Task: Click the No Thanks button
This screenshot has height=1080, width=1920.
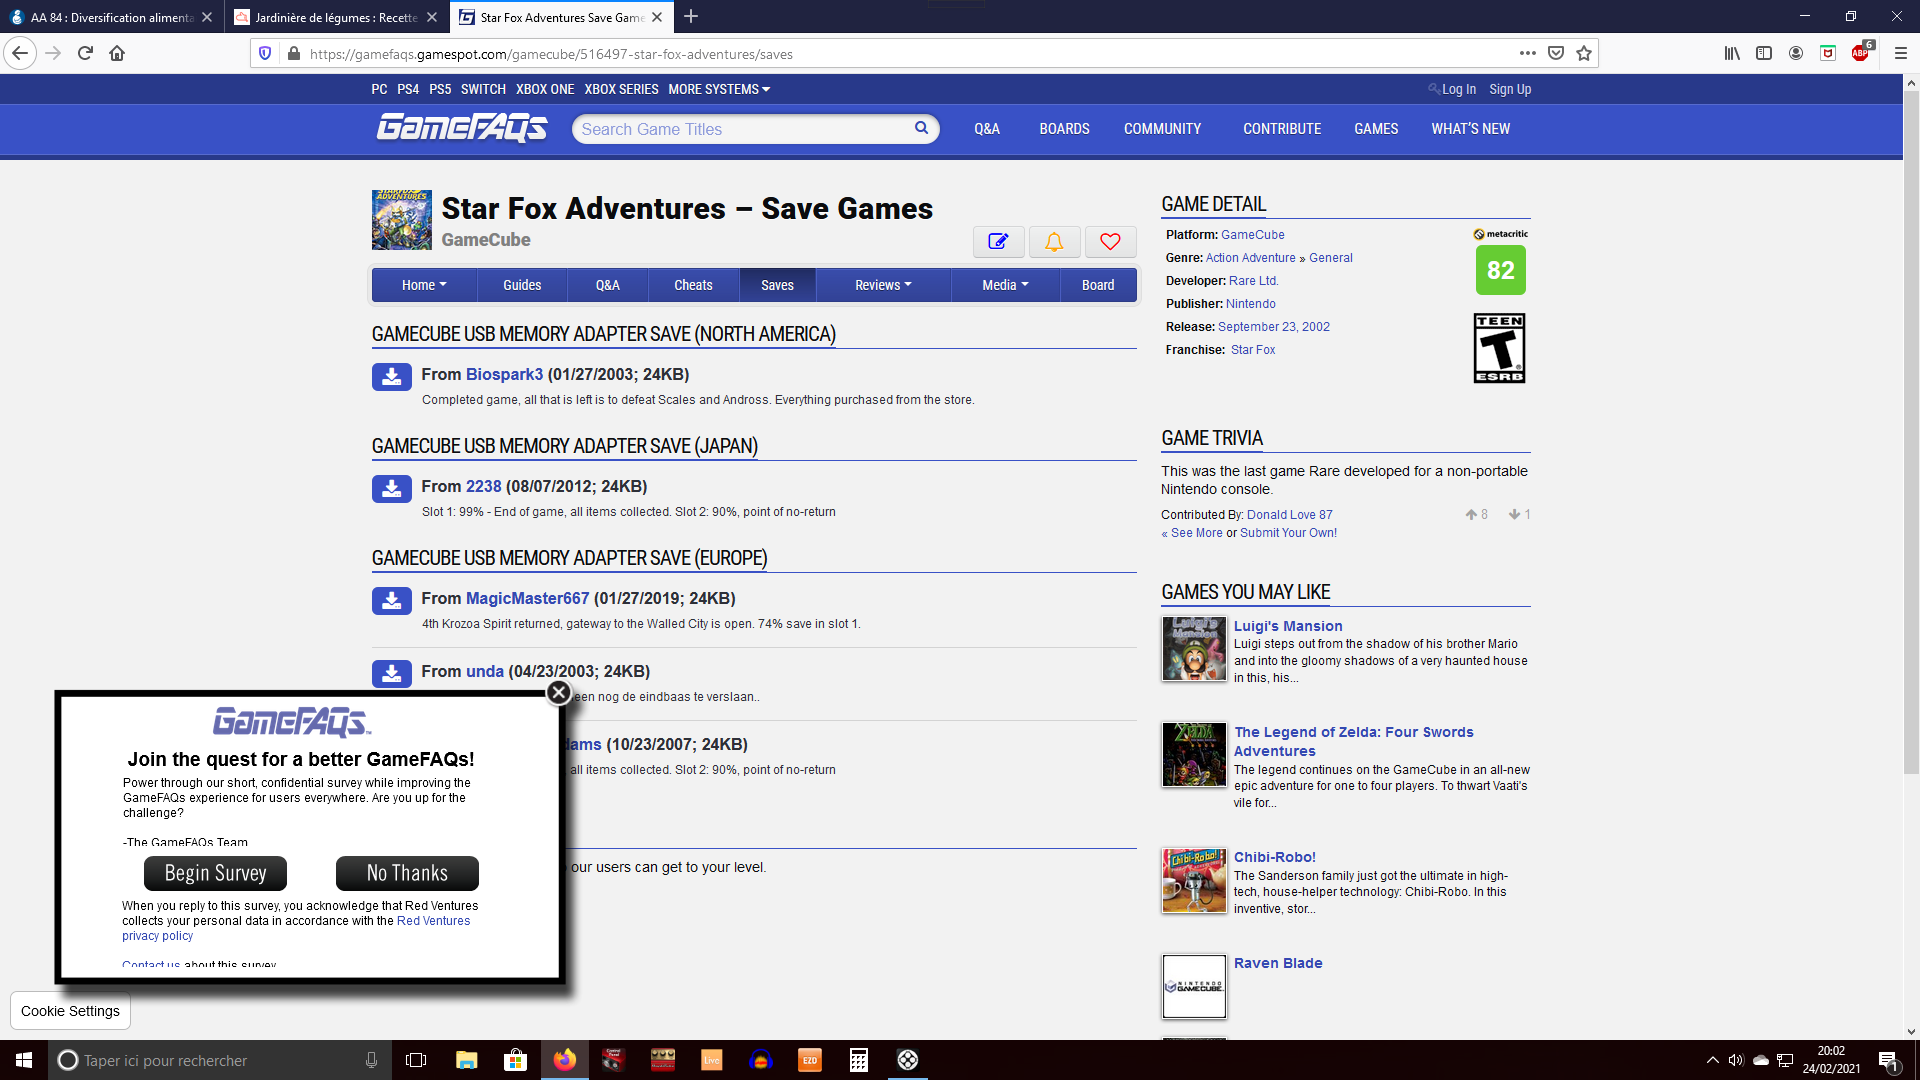Action: tap(407, 873)
